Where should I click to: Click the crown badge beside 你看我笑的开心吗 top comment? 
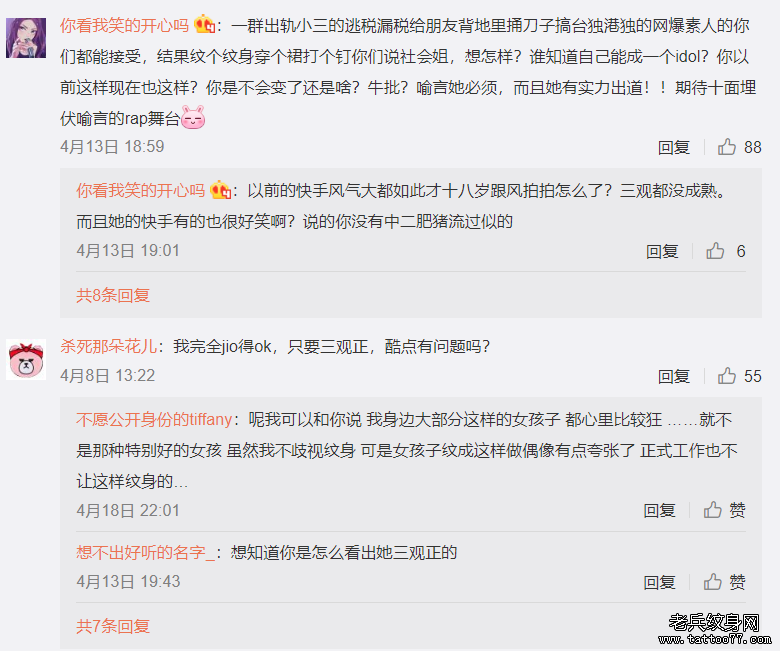click(204, 24)
